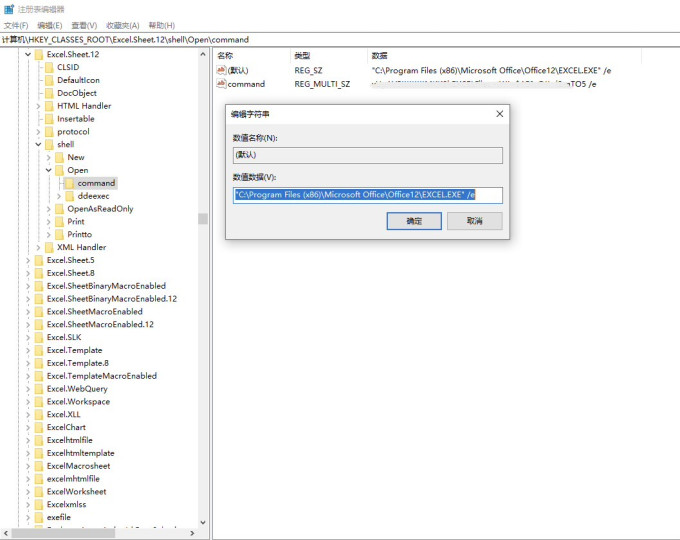Click the tree scroll-up arrow
The height and width of the screenshot is (540, 680).
pyautogui.click(x=203, y=54)
